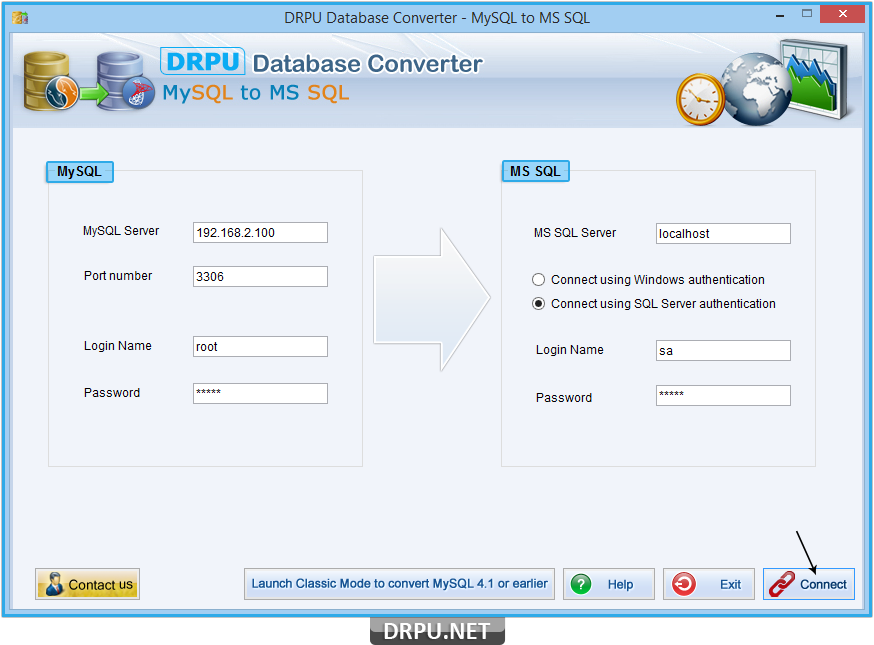874x645 pixels.
Task: Click the red Exit arrow icon
Action: (x=684, y=584)
